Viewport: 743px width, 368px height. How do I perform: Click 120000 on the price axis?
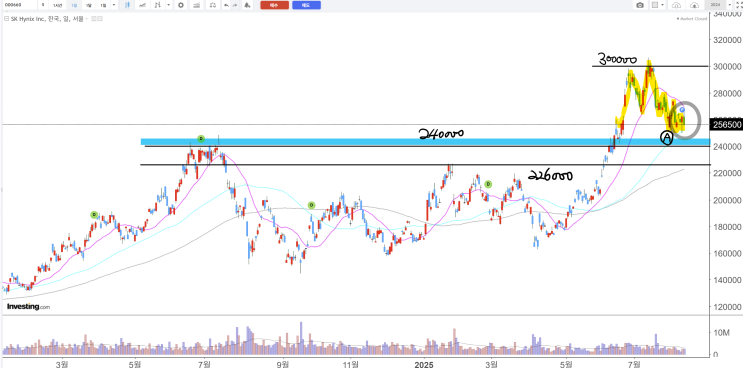pos(727,307)
